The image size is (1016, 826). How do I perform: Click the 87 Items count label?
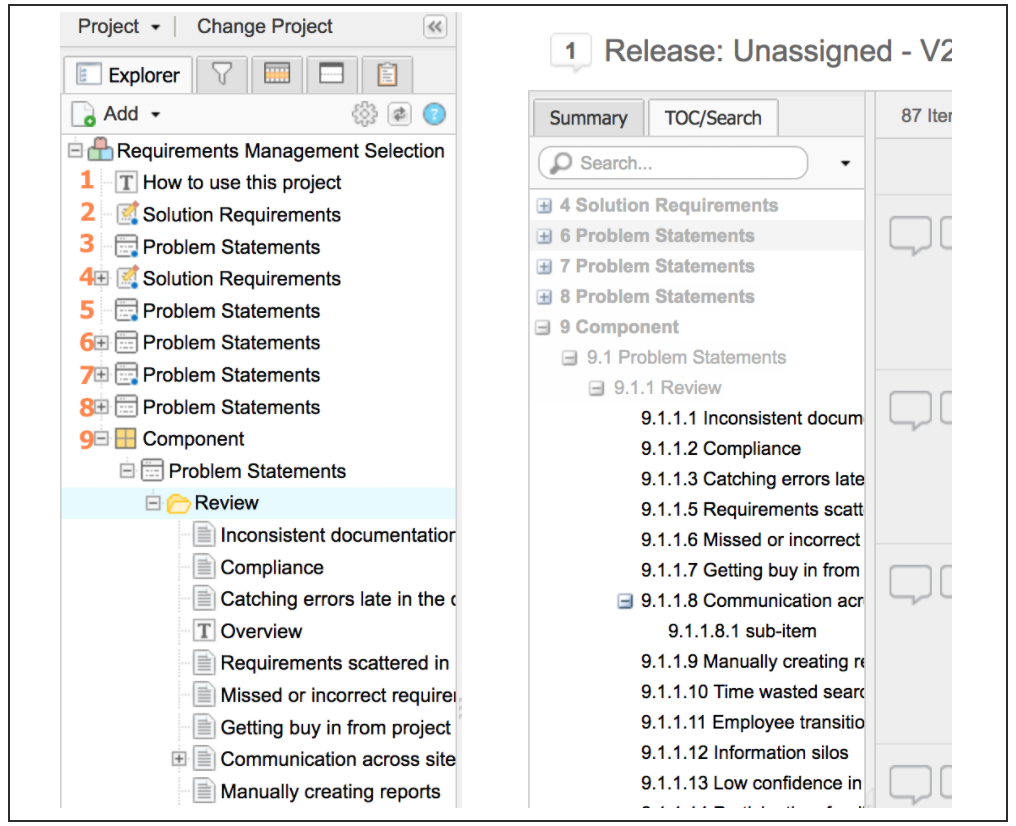(926, 116)
